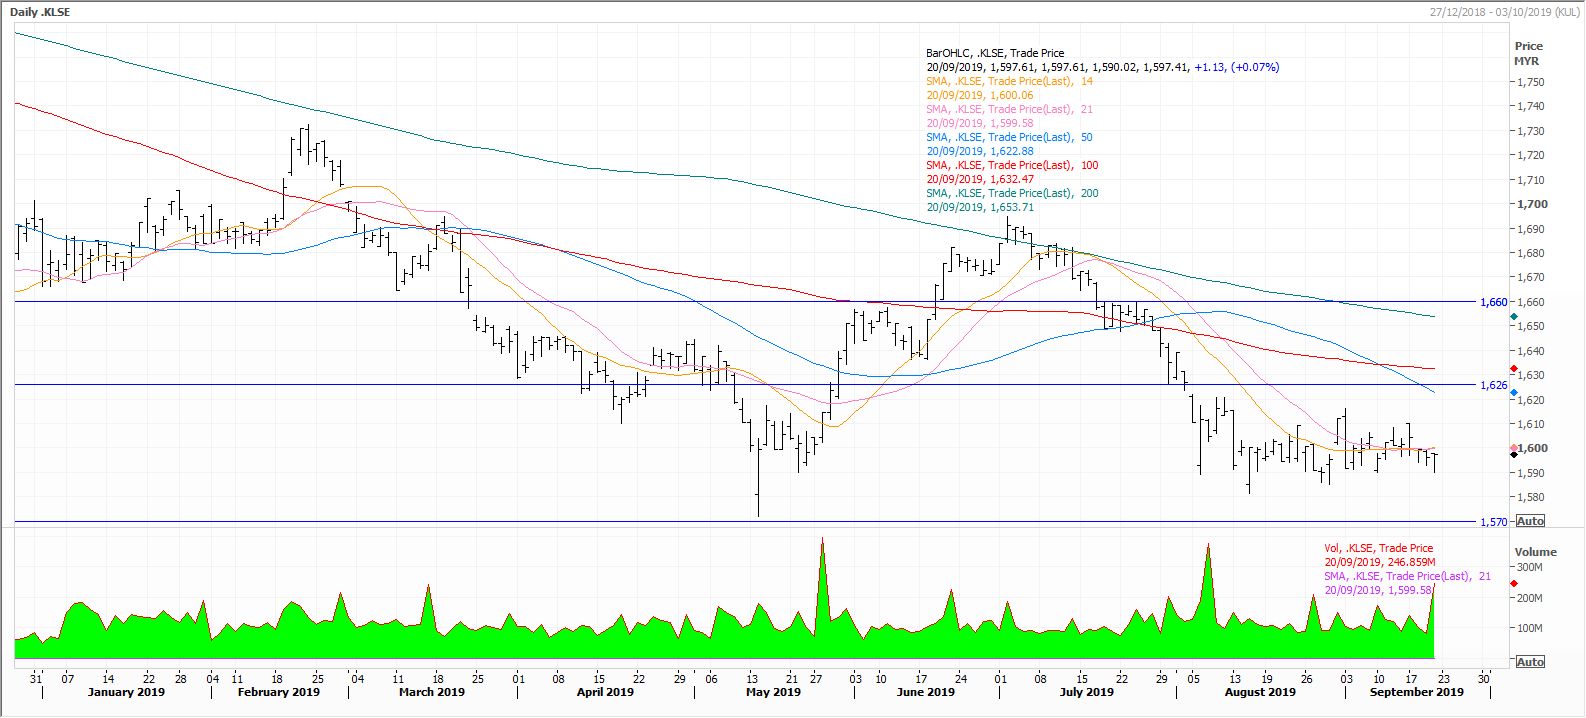Click the Price MYR axis heading

[1528, 53]
